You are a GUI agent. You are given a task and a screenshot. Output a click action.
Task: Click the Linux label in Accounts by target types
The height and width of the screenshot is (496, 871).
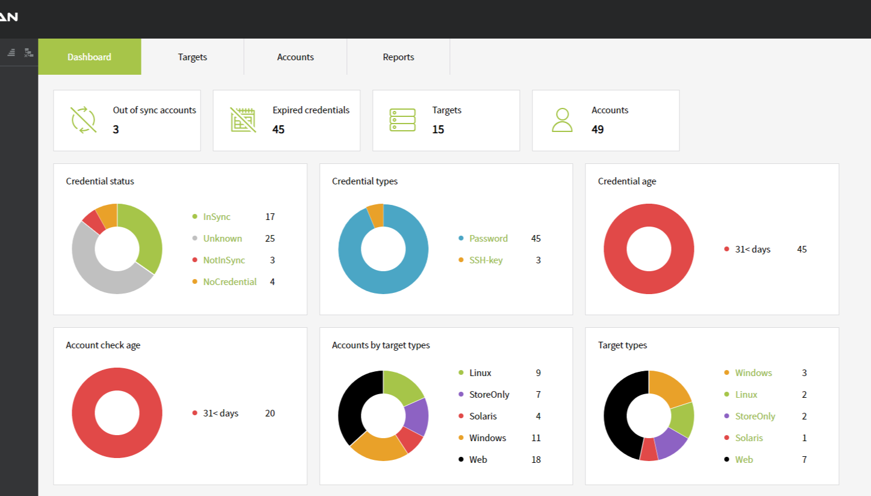(480, 373)
